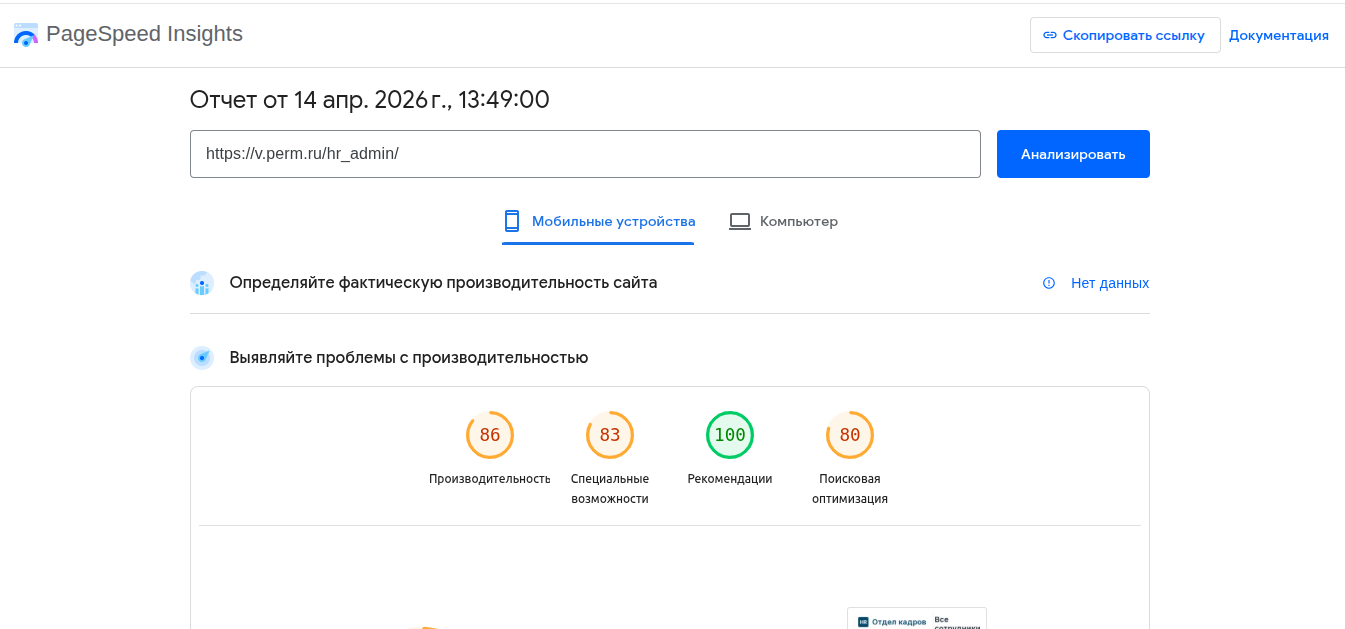Image resolution: width=1345 pixels, height=629 pixels.
Task: Focus the URL input field
Action: tap(585, 154)
